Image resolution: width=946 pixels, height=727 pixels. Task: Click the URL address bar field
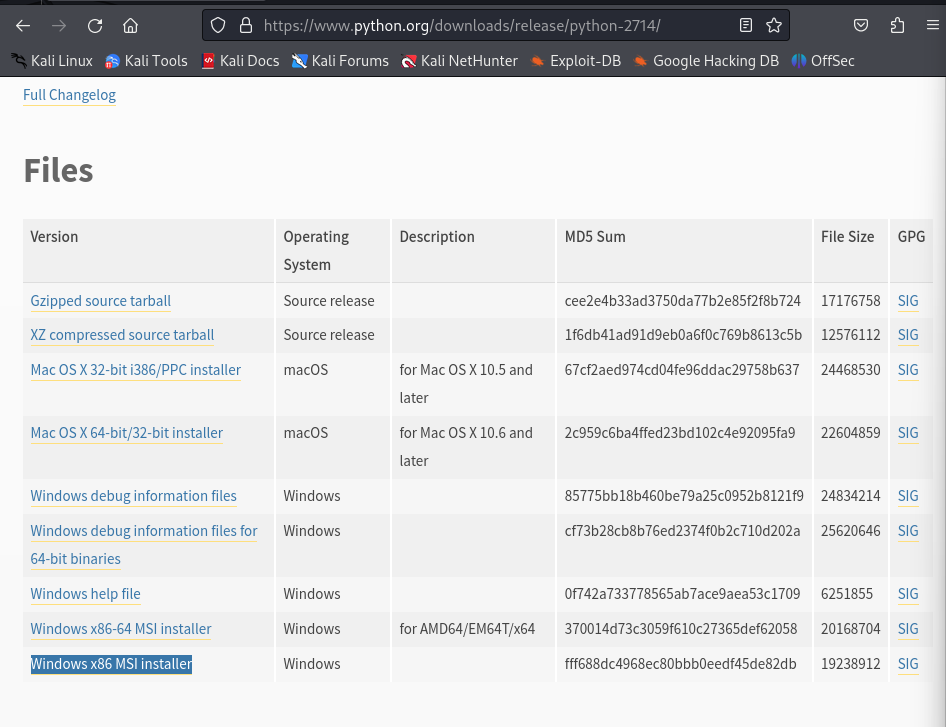(490, 25)
